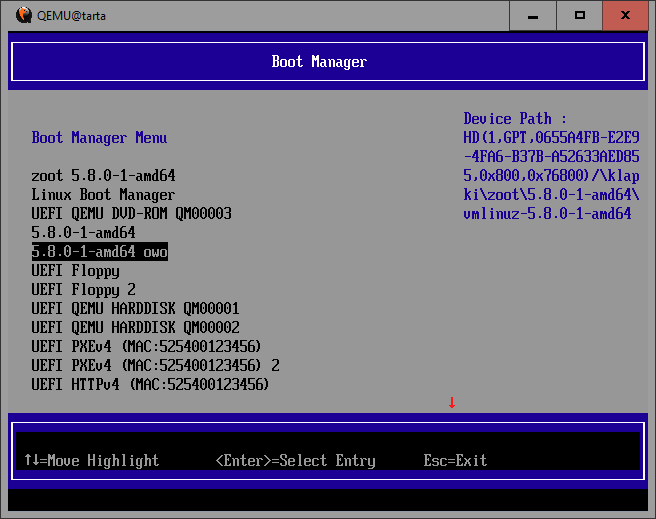This screenshot has width=656, height=519.
Task: Click highlighted 5.8.0-1-amd64 owo entry
Action: pyautogui.click(x=99, y=252)
